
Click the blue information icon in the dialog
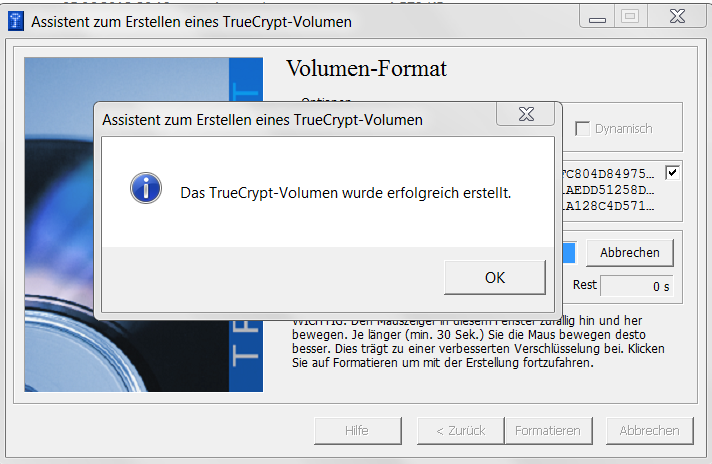coord(146,187)
